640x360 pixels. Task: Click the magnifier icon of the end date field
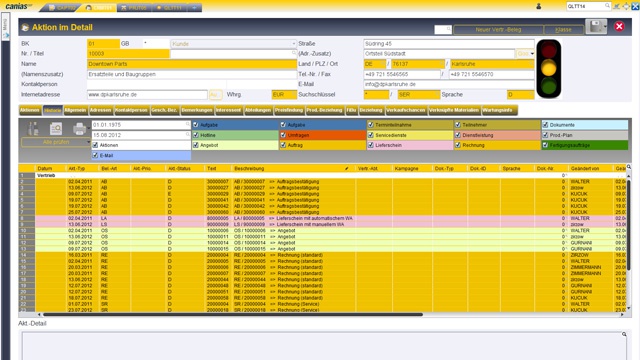tap(188, 134)
